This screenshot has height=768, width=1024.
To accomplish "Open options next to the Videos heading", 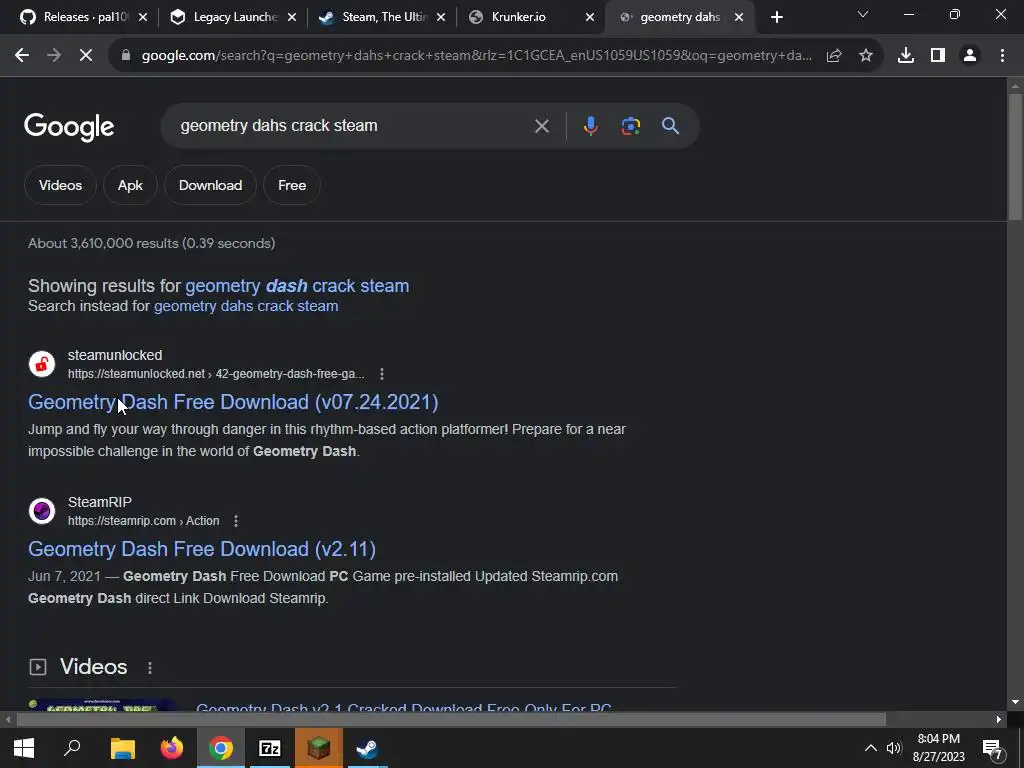I will click(x=150, y=667).
